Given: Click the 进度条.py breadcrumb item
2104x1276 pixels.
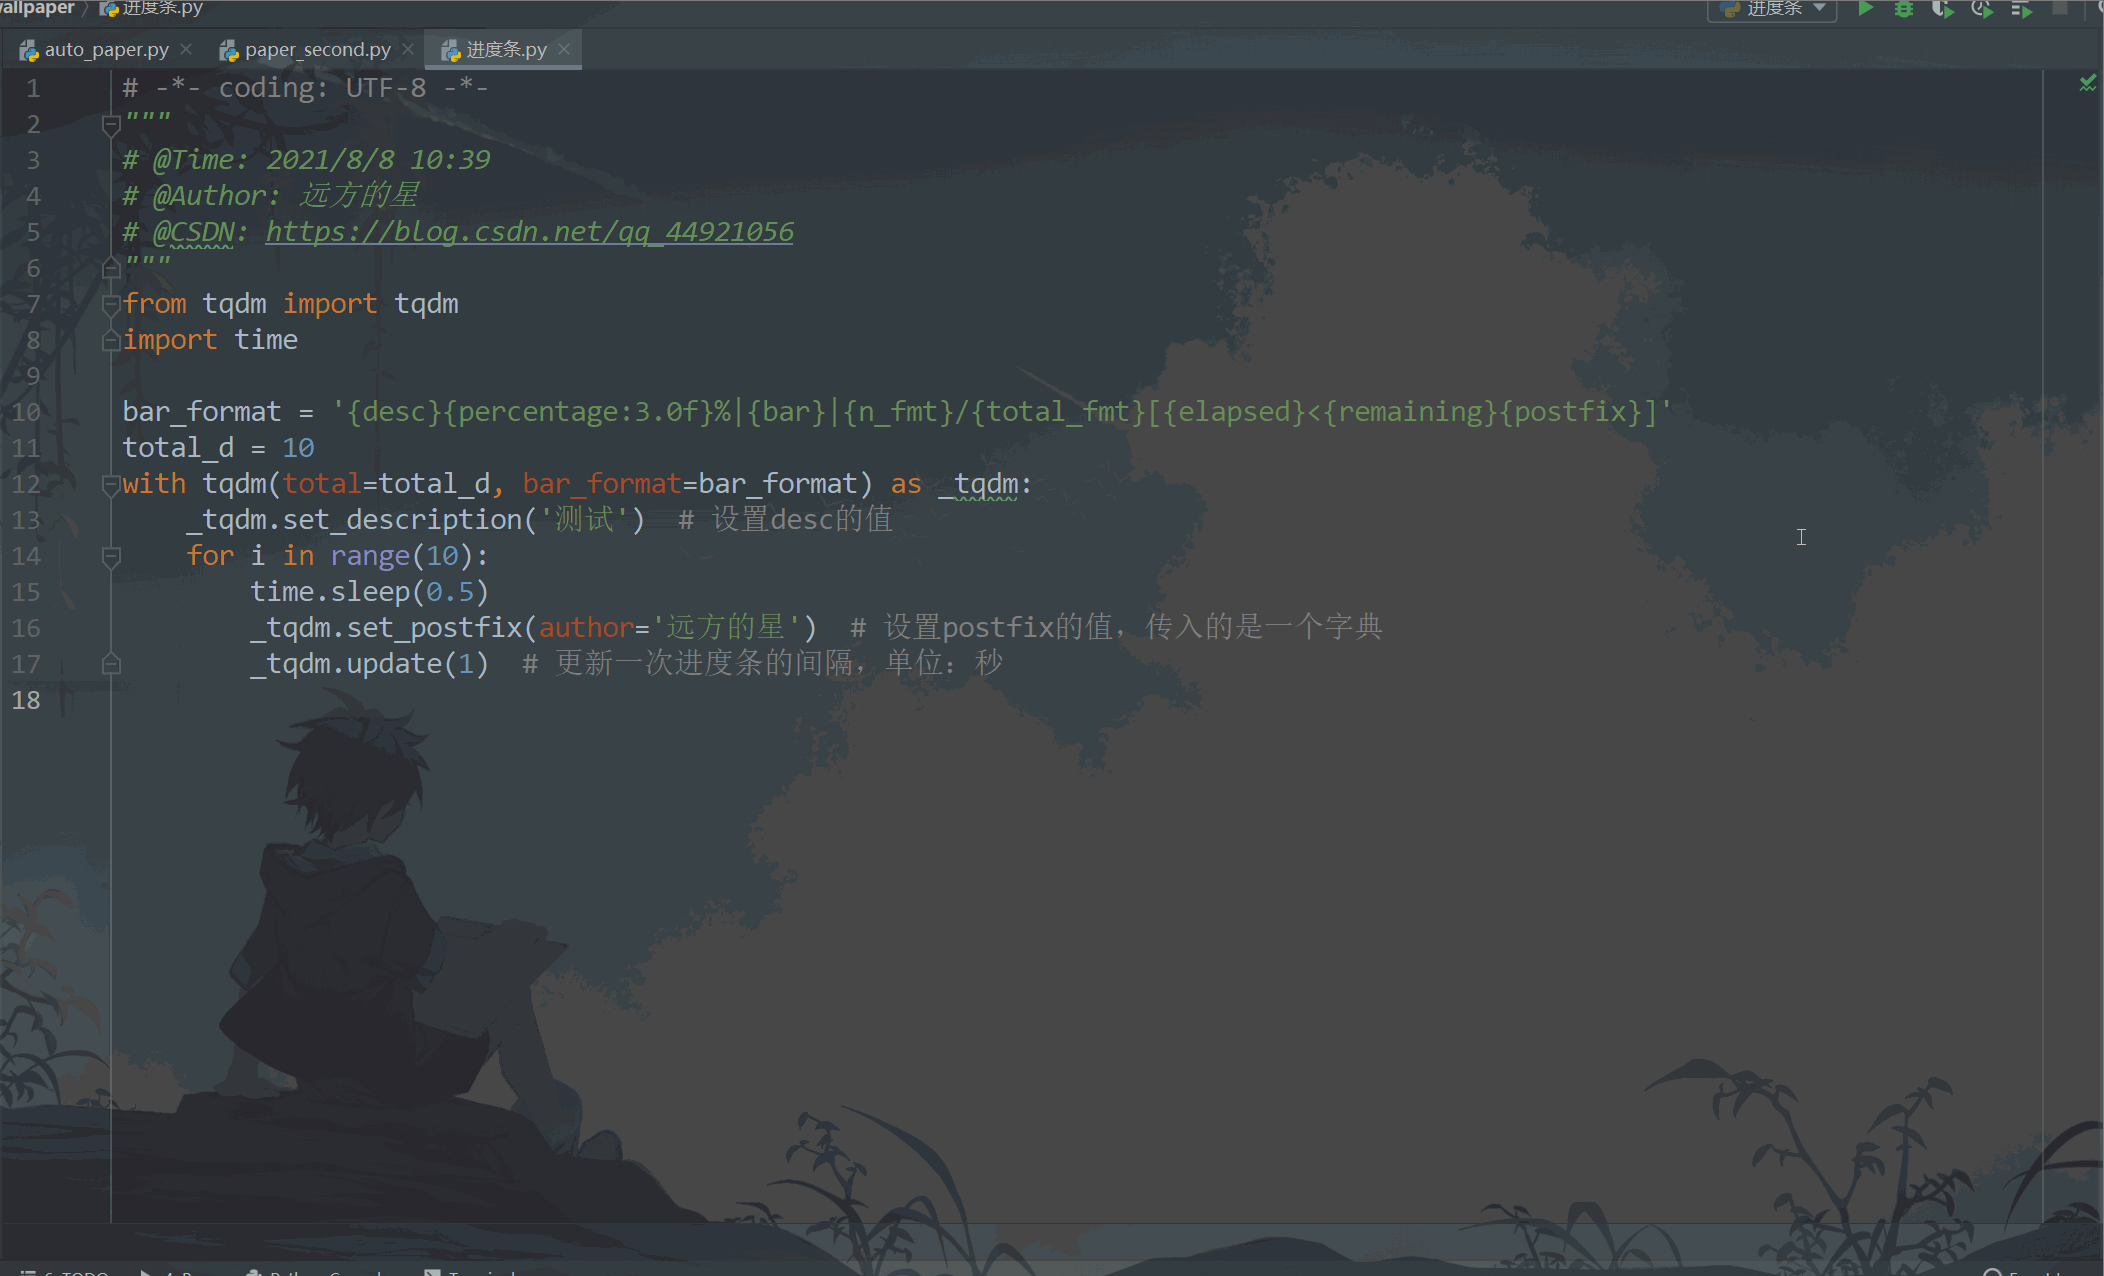Looking at the screenshot, I should [x=160, y=8].
